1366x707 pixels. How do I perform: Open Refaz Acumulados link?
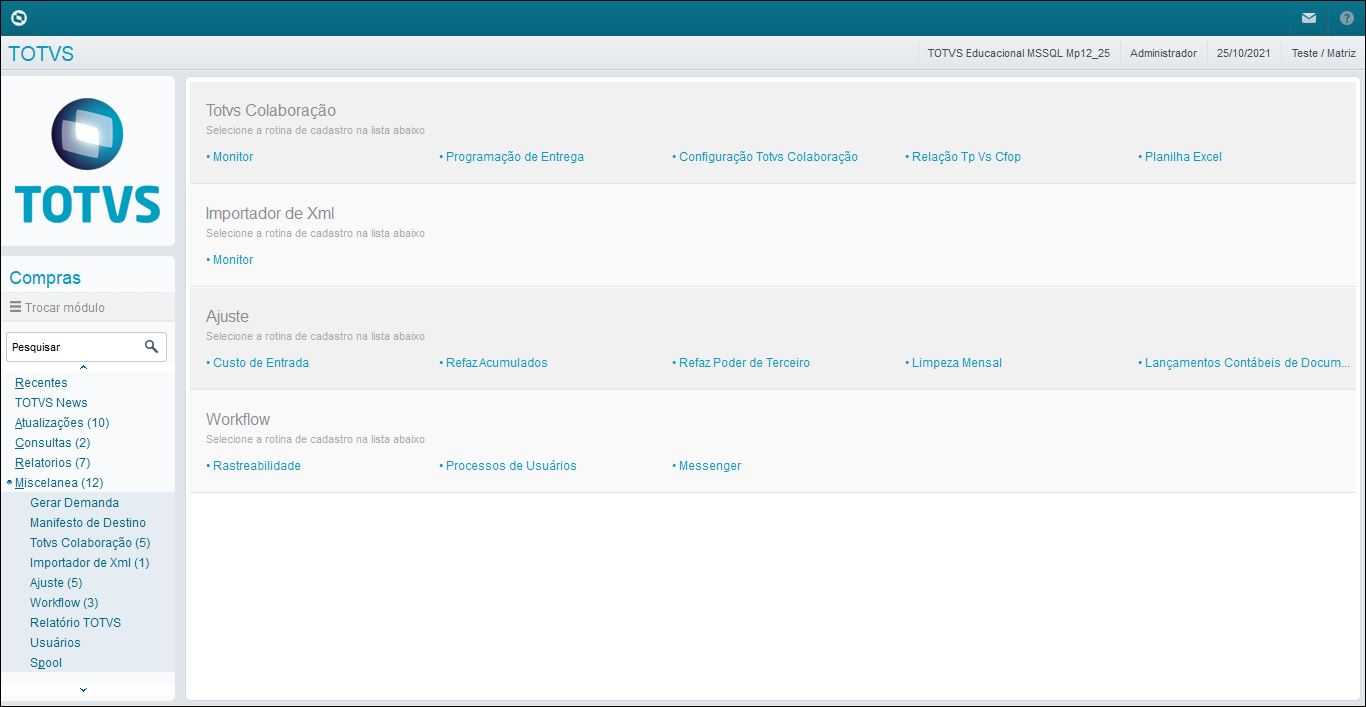pyautogui.click(x=496, y=363)
